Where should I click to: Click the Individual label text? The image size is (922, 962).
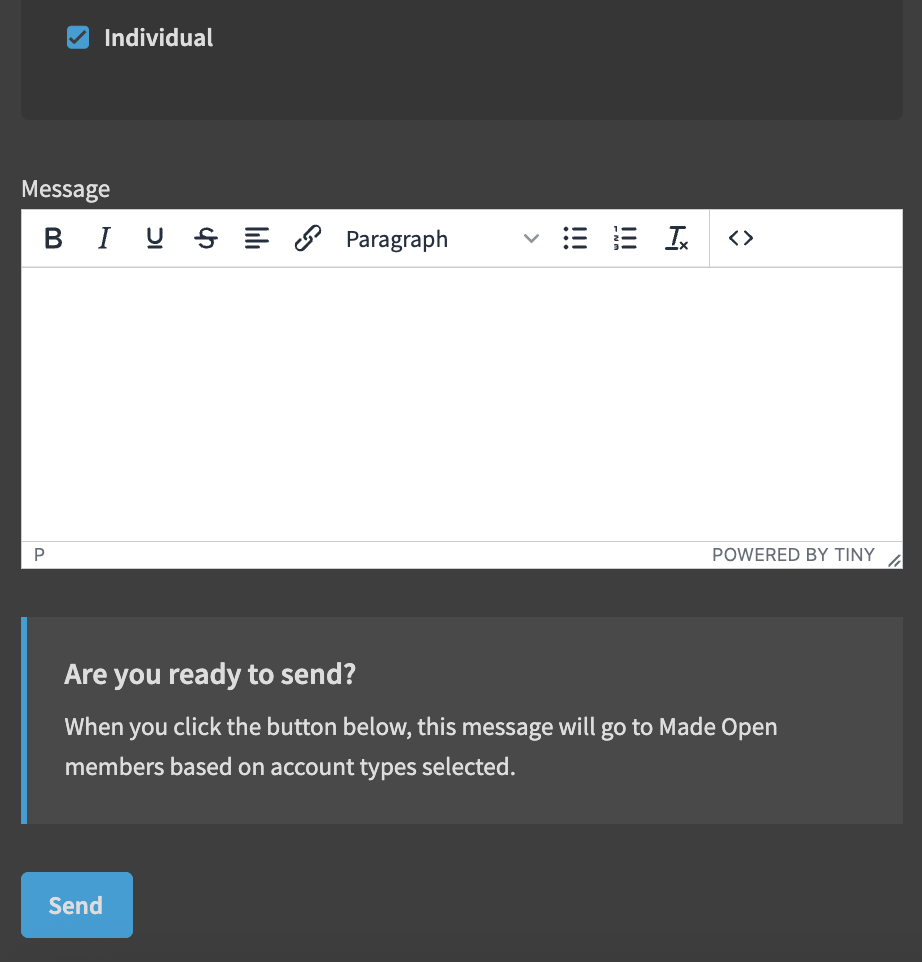[158, 38]
